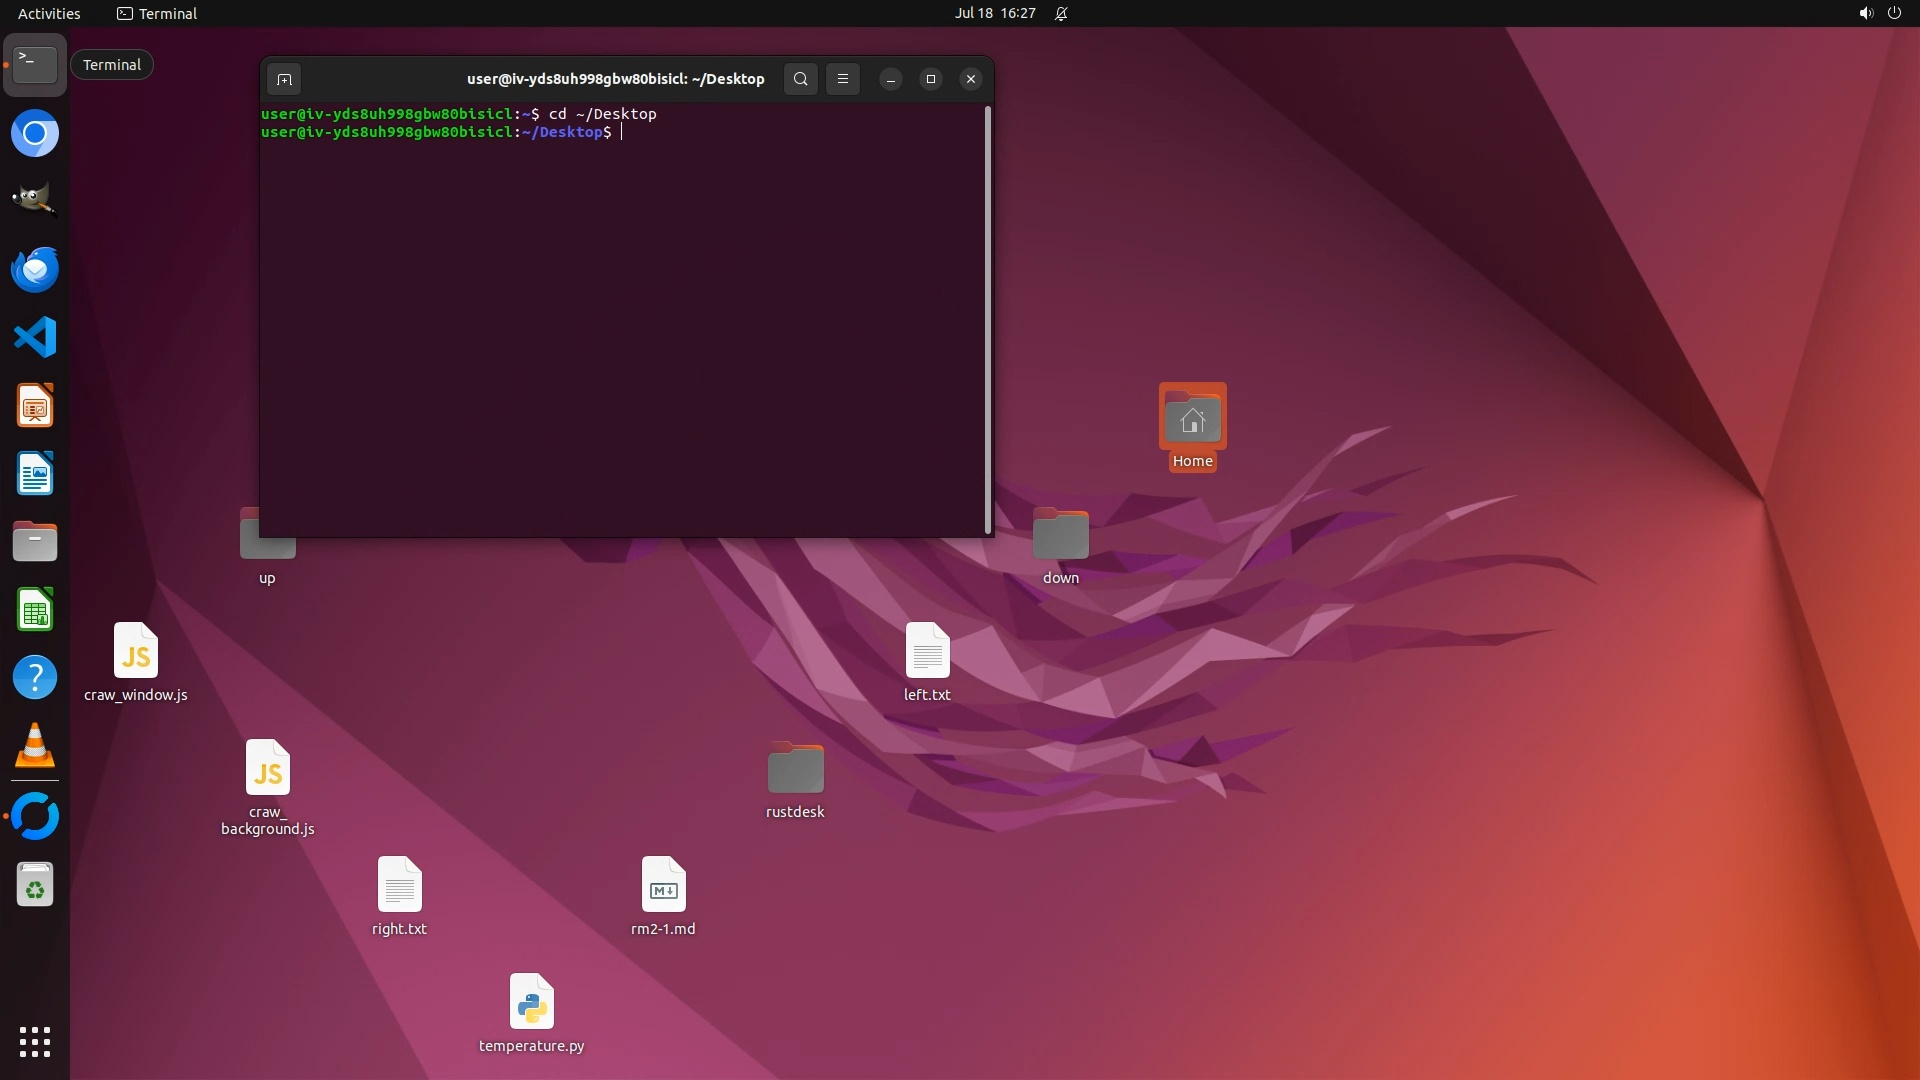The width and height of the screenshot is (1920, 1080).
Task: Open the Terminal app menu in top bar
Action: pyautogui.click(x=157, y=13)
